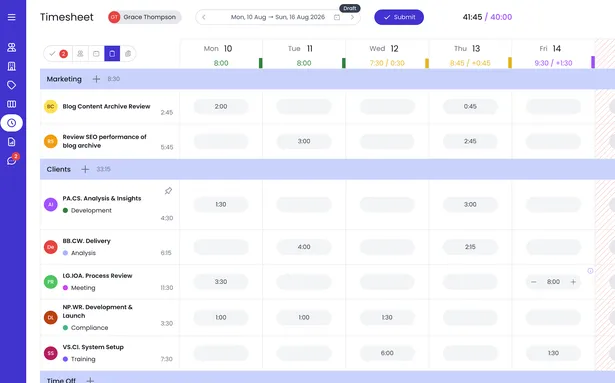
Task: Select the Wed 12 day column header
Action: (x=387, y=54)
